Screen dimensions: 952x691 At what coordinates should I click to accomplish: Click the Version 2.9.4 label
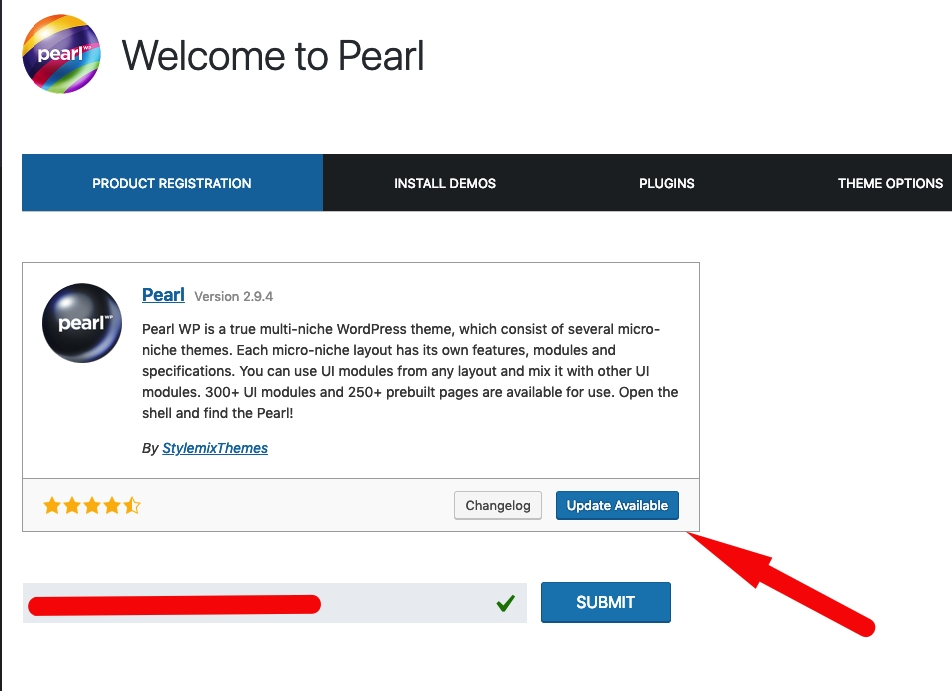click(x=233, y=297)
